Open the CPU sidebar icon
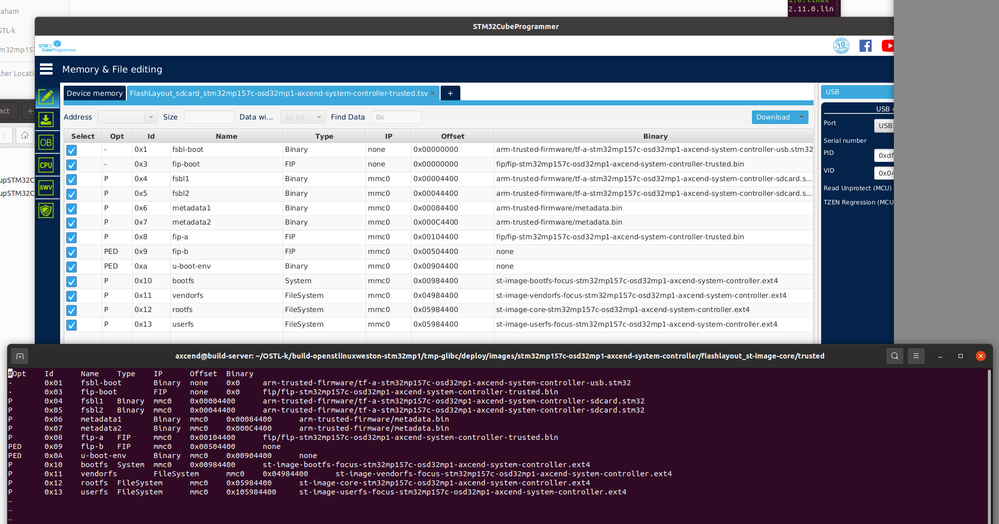This screenshot has width=999, height=524. pos(46,165)
